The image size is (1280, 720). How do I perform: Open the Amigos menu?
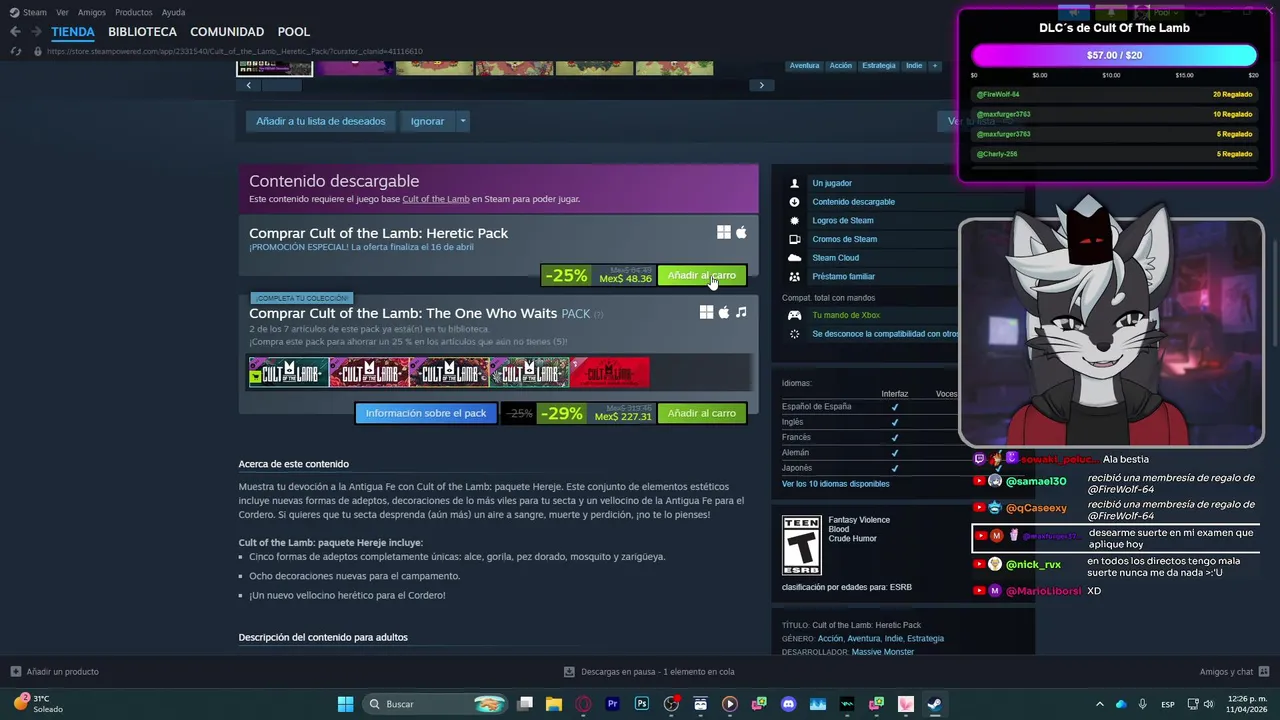click(x=92, y=12)
